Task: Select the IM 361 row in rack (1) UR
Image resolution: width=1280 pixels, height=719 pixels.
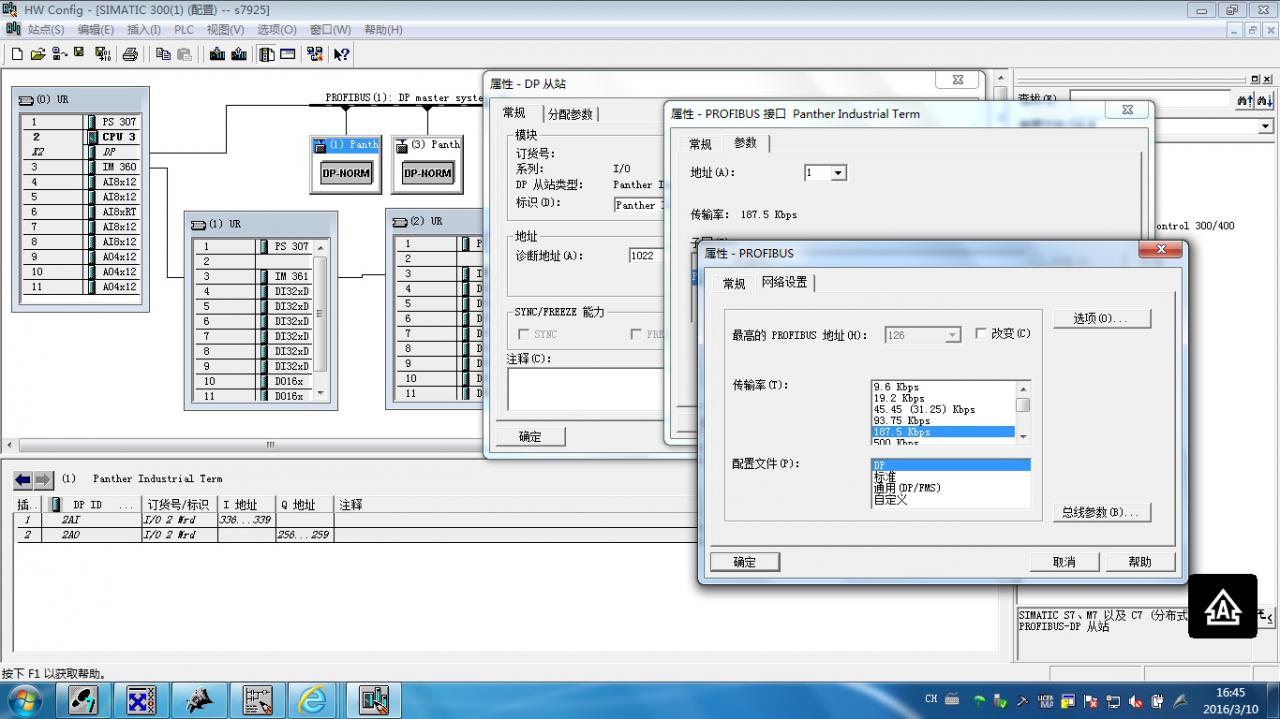Action: point(254,276)
